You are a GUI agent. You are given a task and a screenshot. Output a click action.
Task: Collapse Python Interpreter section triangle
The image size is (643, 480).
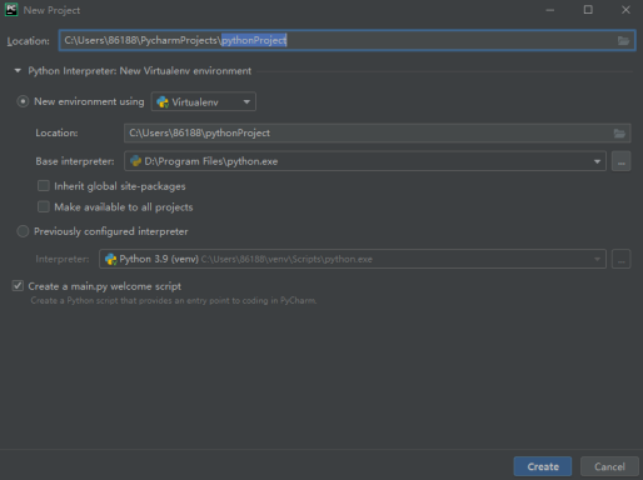pos(18,71)
